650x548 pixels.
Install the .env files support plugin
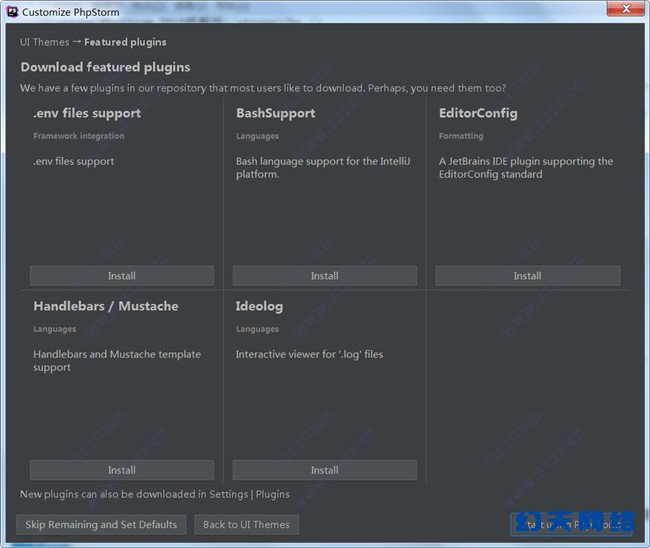tap(122, 276)
